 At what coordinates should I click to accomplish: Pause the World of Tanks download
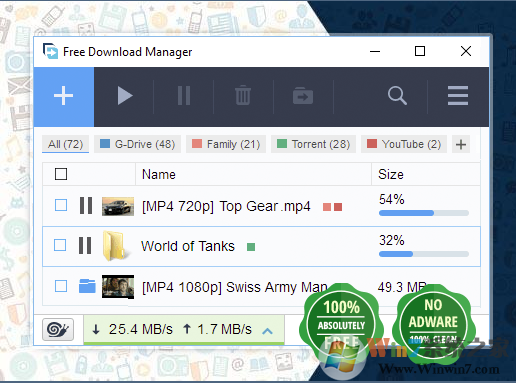[x=85, y=245]
